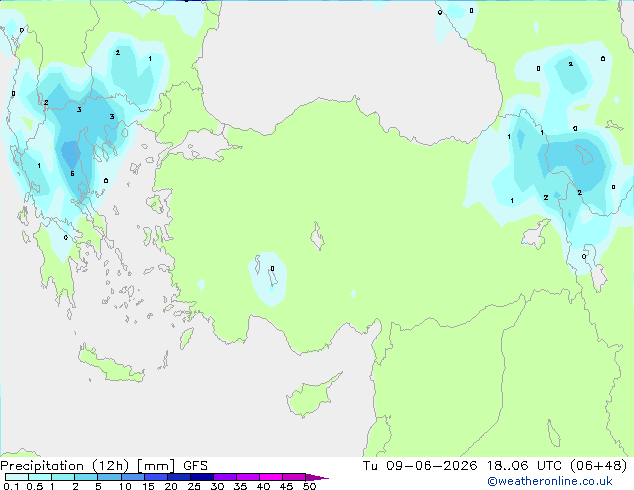Click the '45' legend scale label
The image size is (634, 490).
pyautogui.click(x=286, y=486)
